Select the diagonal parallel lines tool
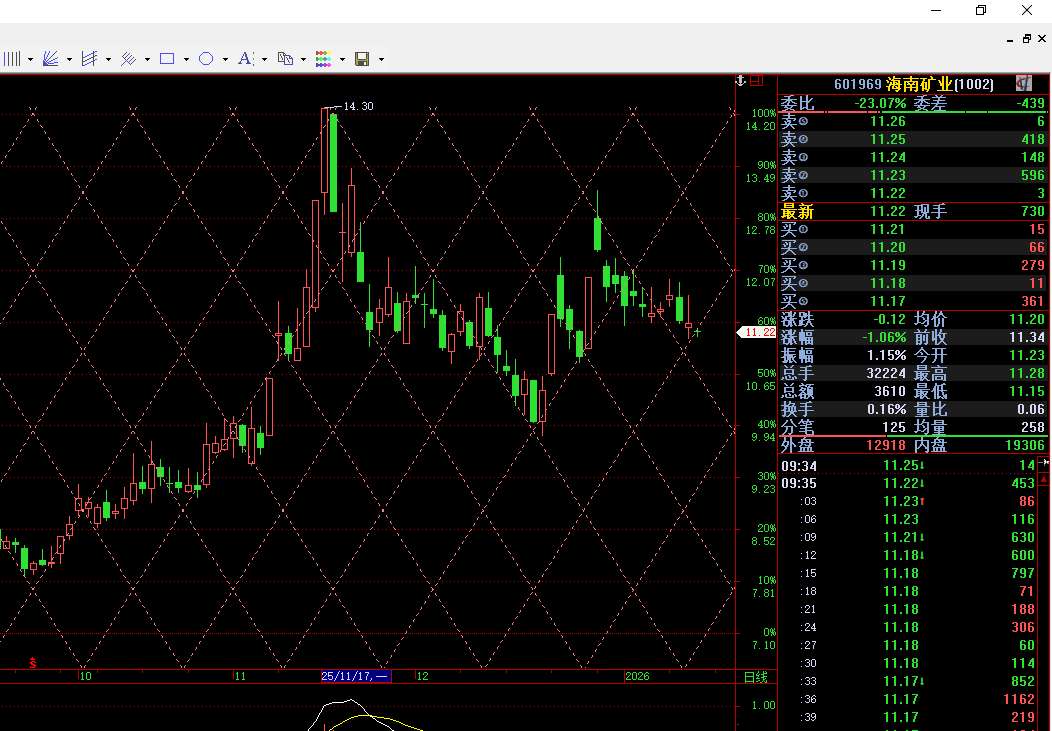The height and width of the screenshot is (731, 1052). pyautogui.click(x=128, y=59)
